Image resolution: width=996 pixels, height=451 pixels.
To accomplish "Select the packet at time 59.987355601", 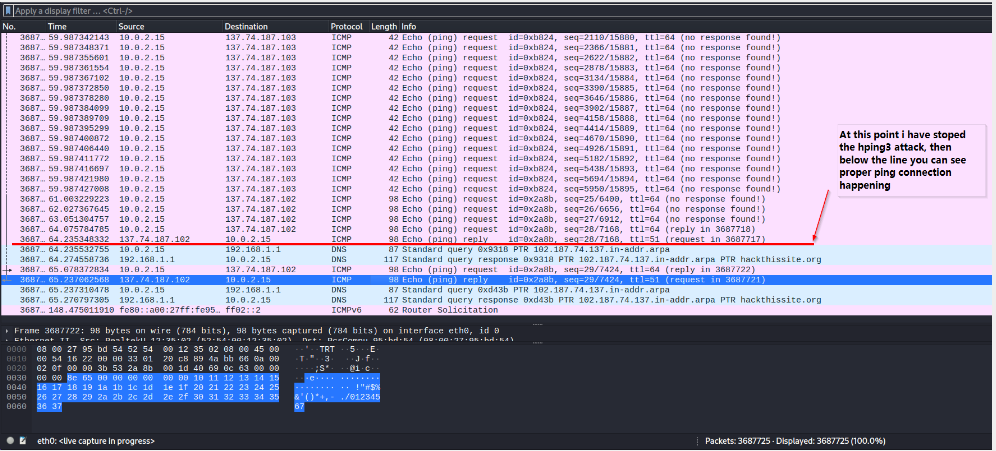I will click(497, 58).
